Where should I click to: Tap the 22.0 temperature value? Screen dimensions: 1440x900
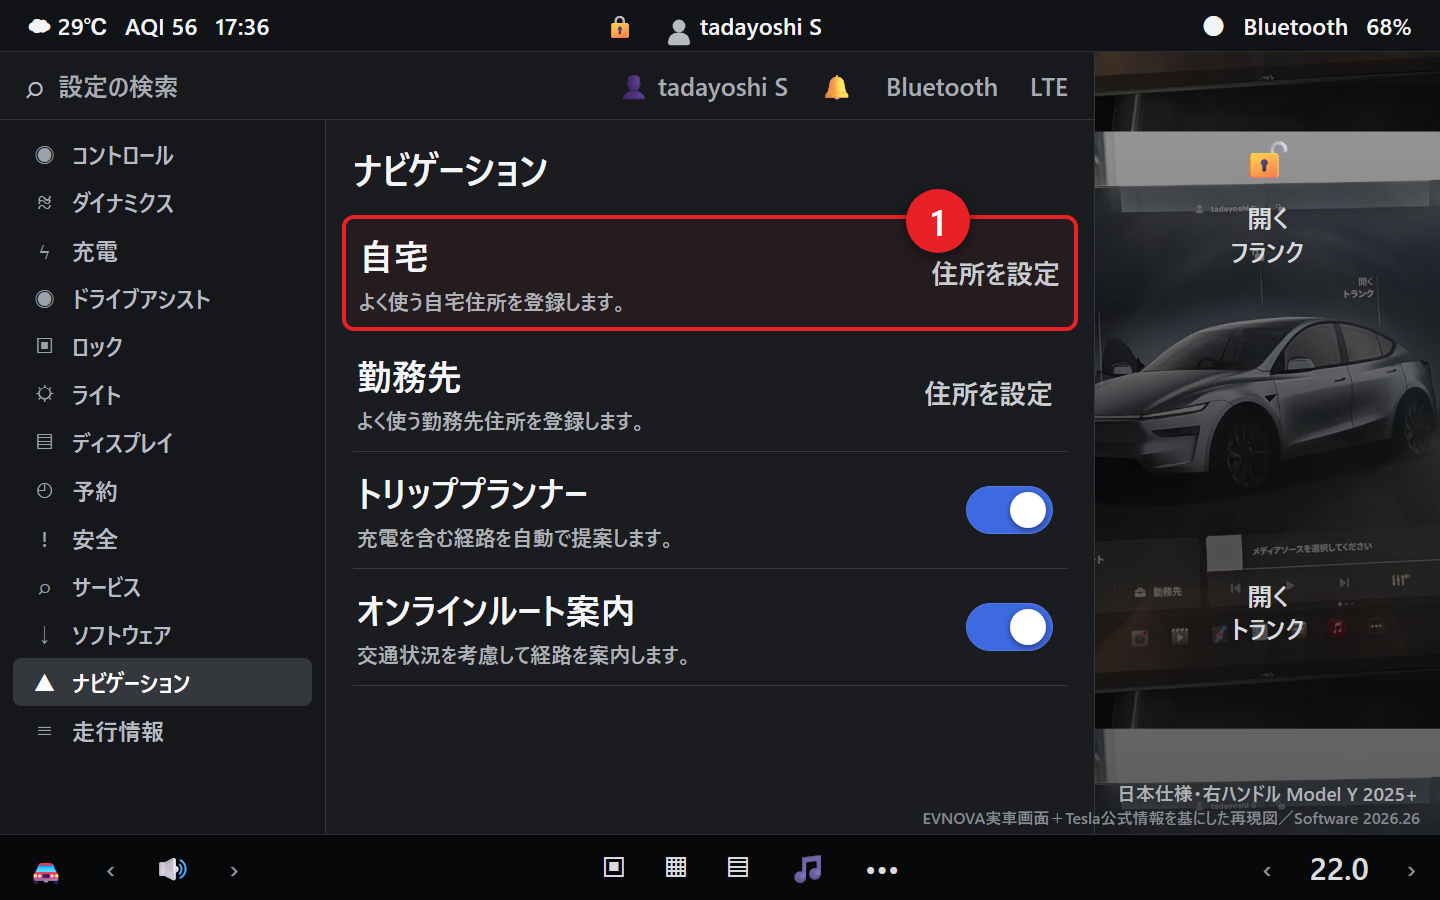pyautogui.click(x=1339, y=870)
